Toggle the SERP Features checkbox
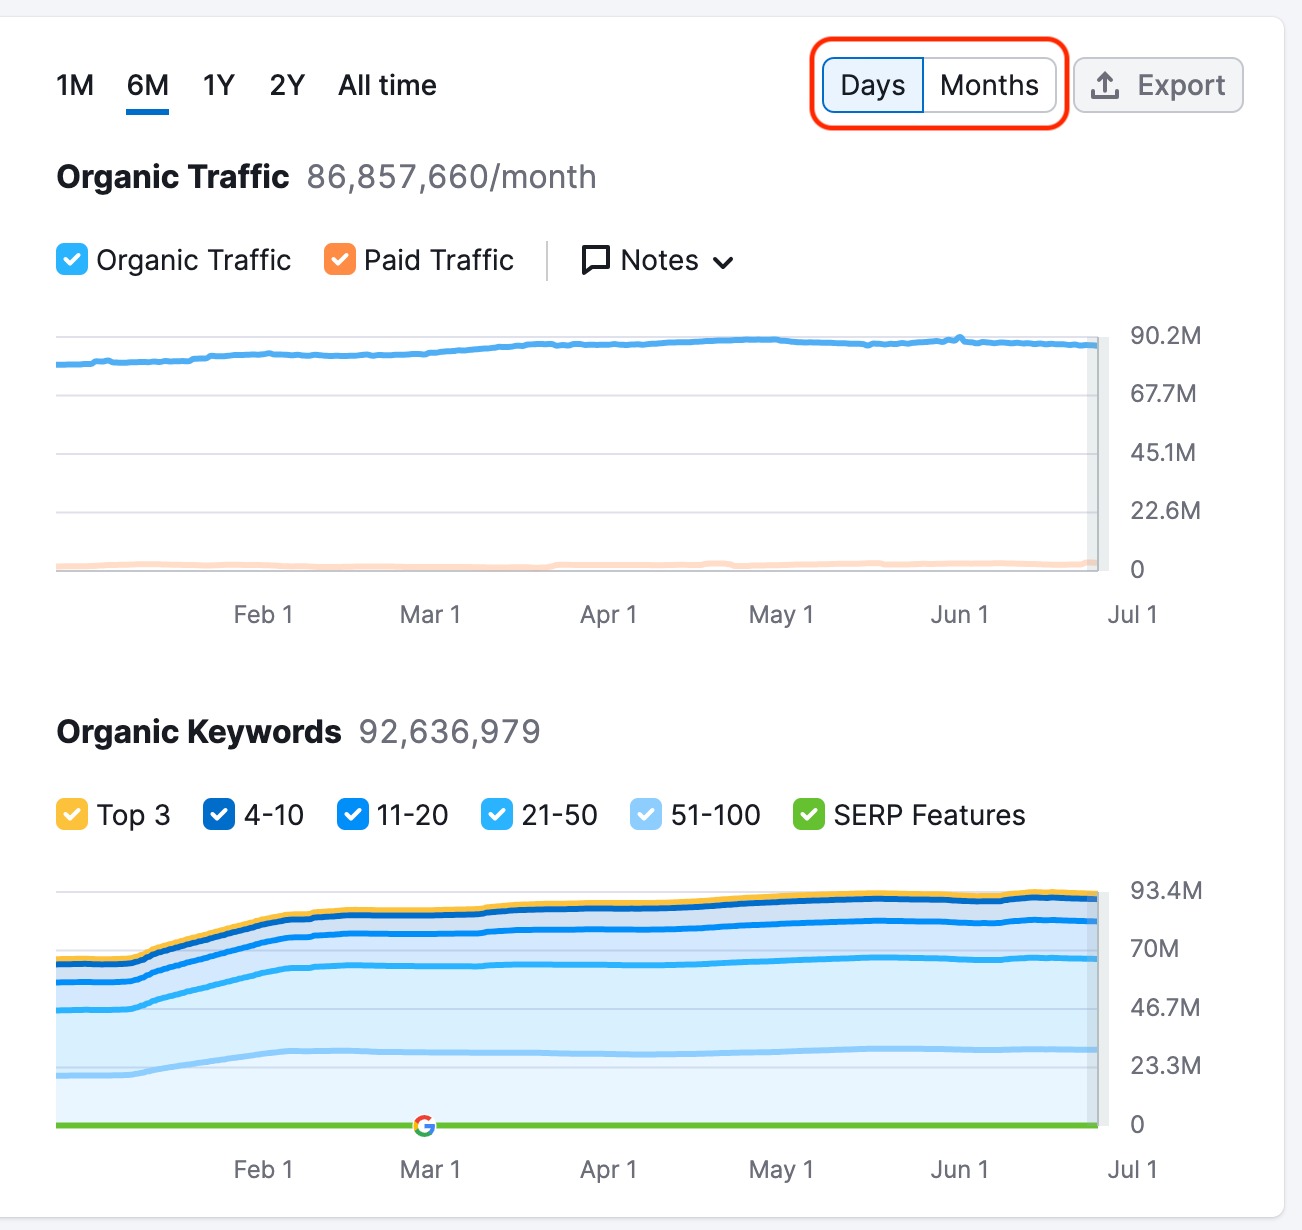1302x1230 pixels. (x=809, y=815)
